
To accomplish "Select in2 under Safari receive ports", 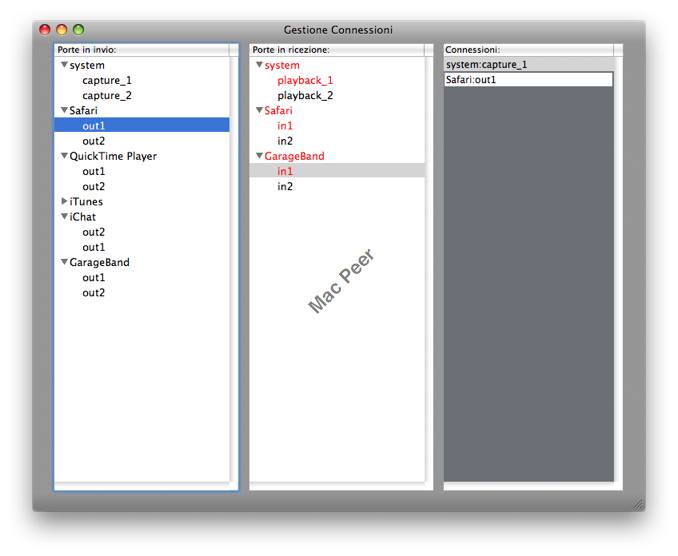I will click(x=285, y=141).
